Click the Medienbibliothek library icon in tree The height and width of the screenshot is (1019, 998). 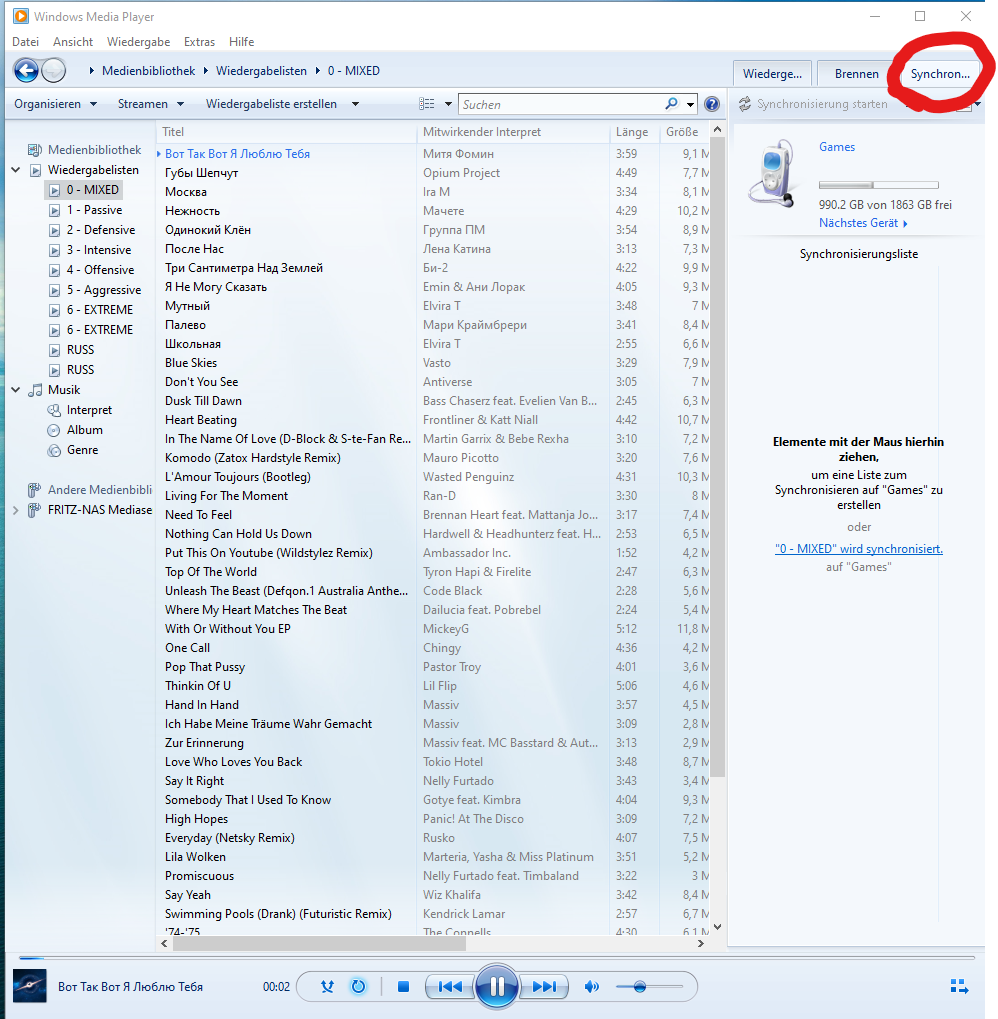coord(34,150)
